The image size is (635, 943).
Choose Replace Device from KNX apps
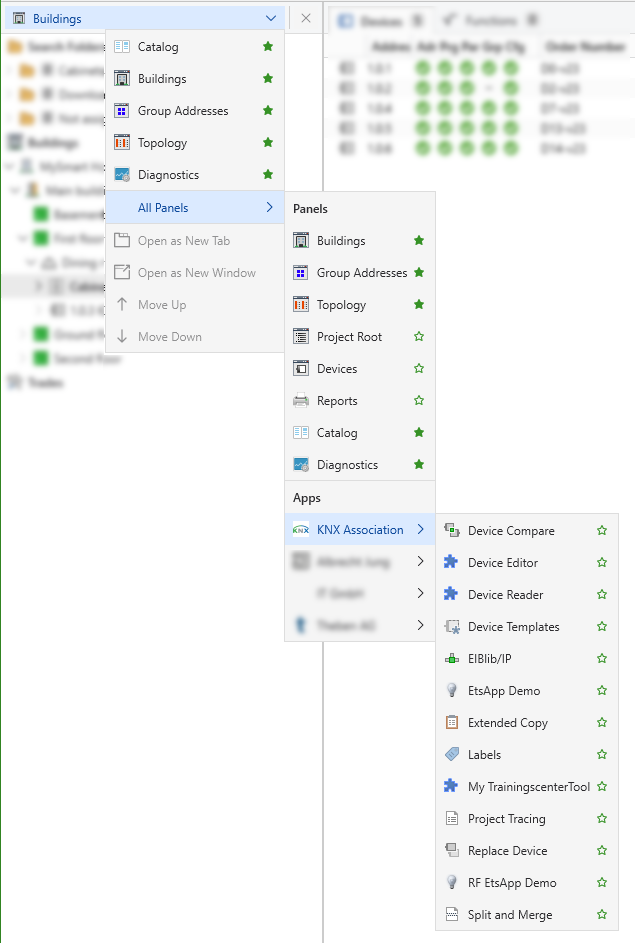click(x=527, y=850)
